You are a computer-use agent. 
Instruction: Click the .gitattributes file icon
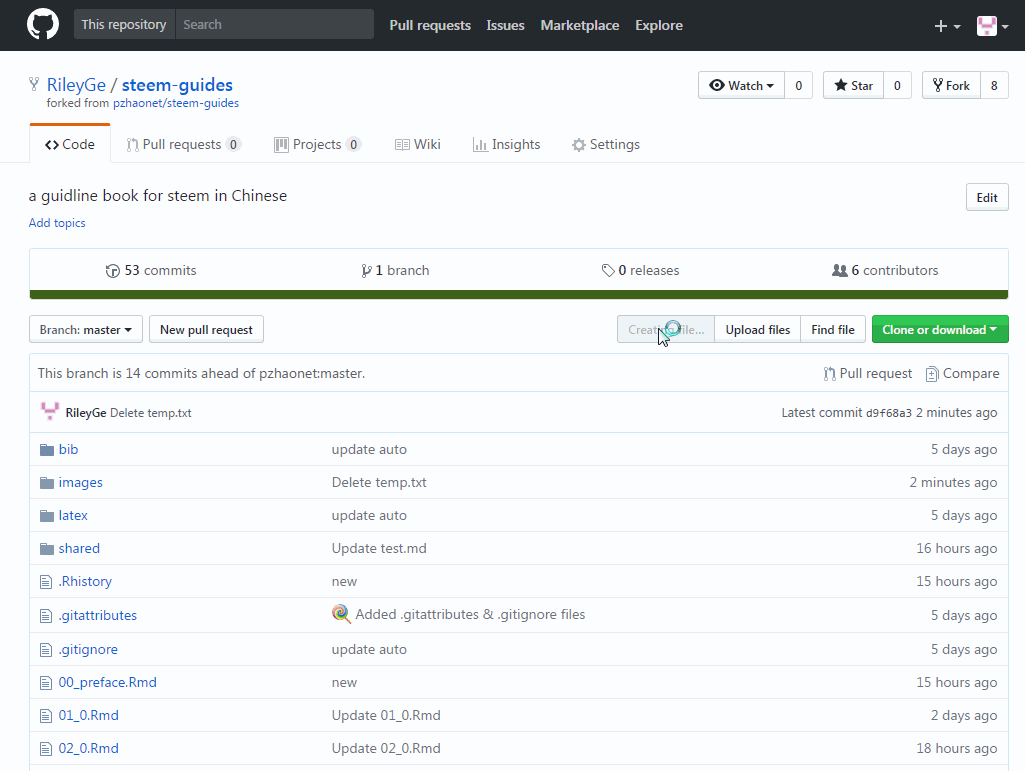coord(46,616)
